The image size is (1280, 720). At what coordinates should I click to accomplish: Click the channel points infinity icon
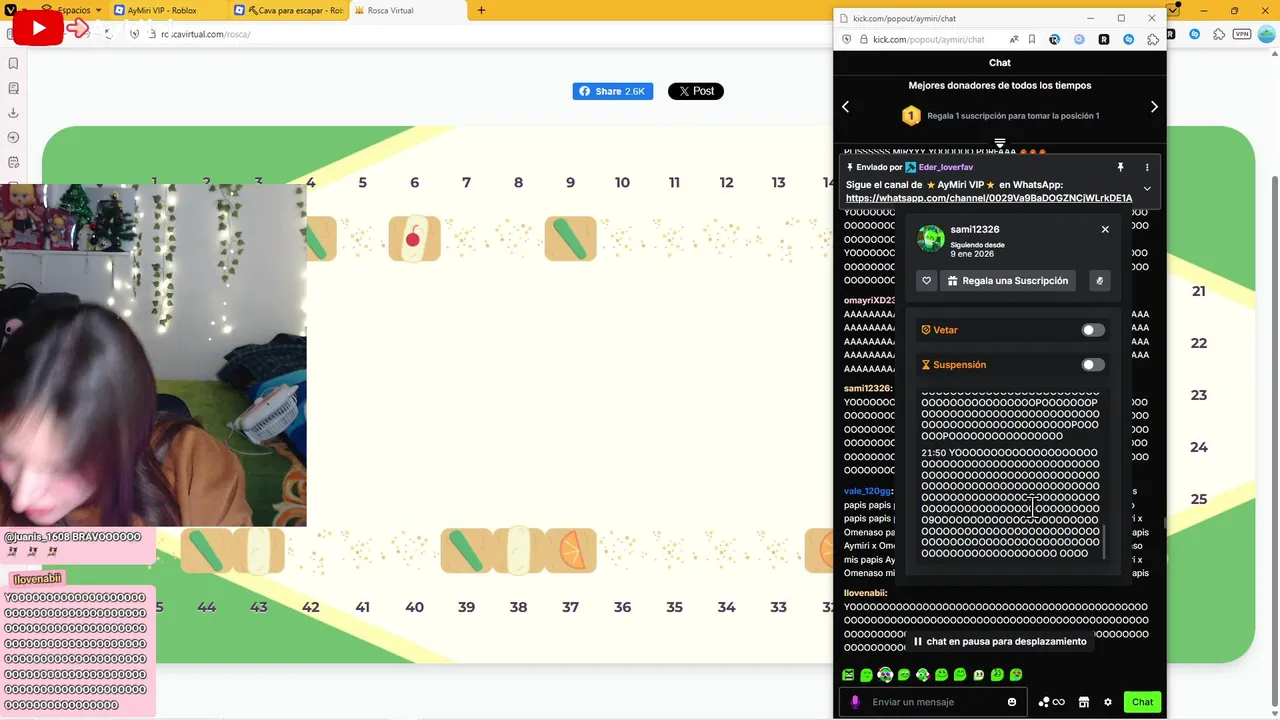[1051, 702]
